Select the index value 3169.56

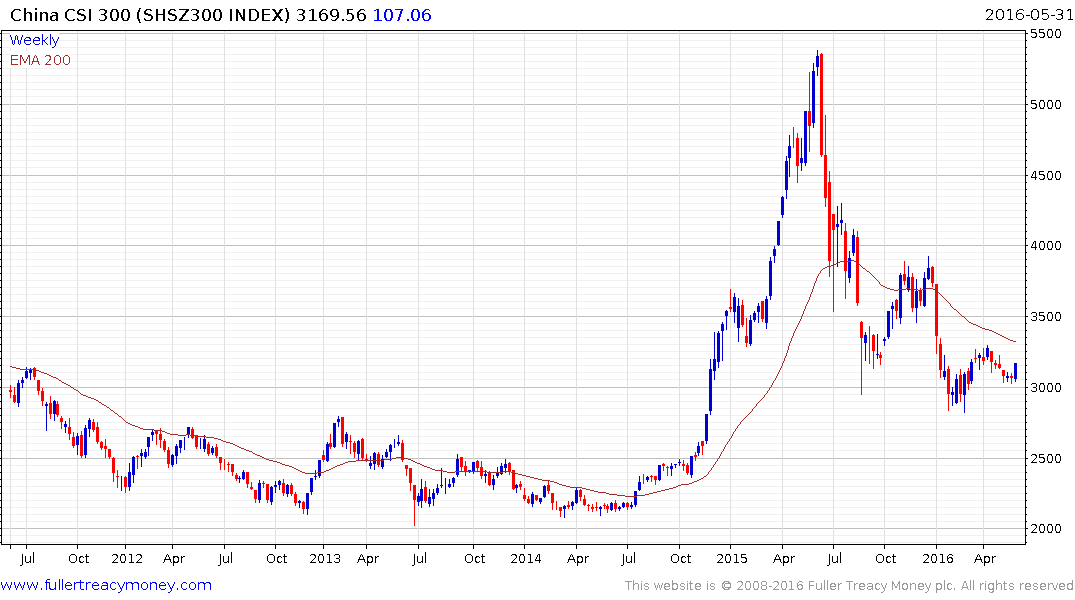point(331,15)
